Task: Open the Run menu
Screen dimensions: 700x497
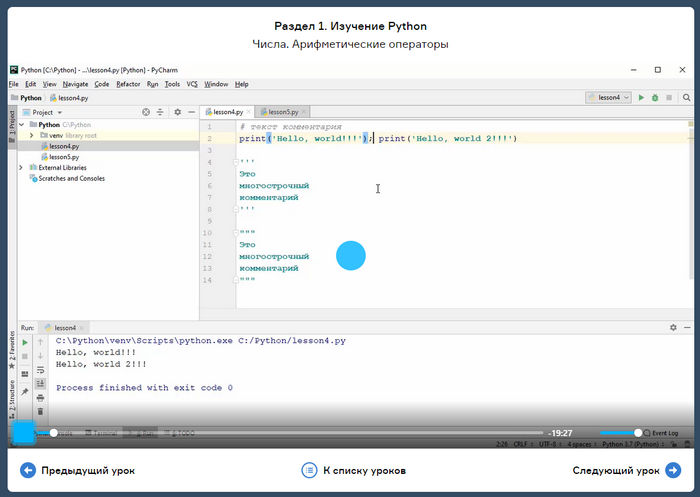Action: tap(152, 84)
